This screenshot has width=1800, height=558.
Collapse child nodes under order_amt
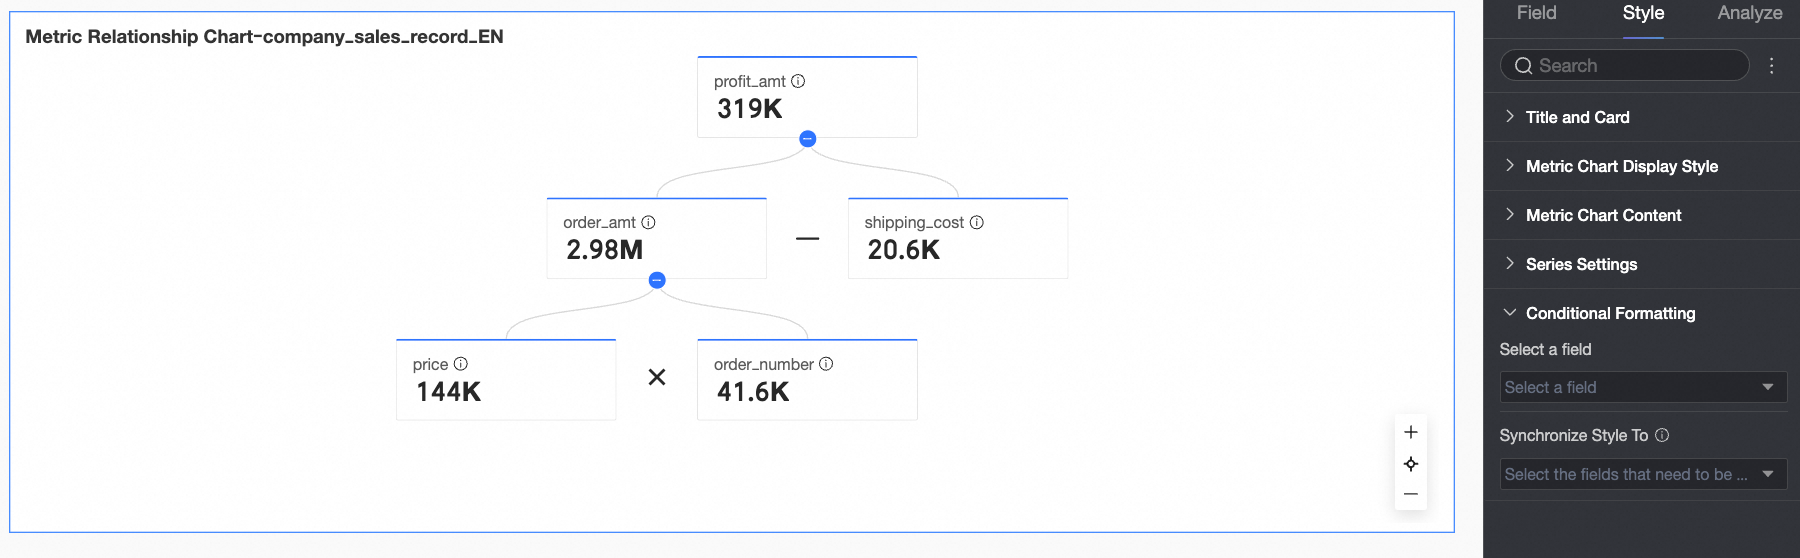(657, 280)
